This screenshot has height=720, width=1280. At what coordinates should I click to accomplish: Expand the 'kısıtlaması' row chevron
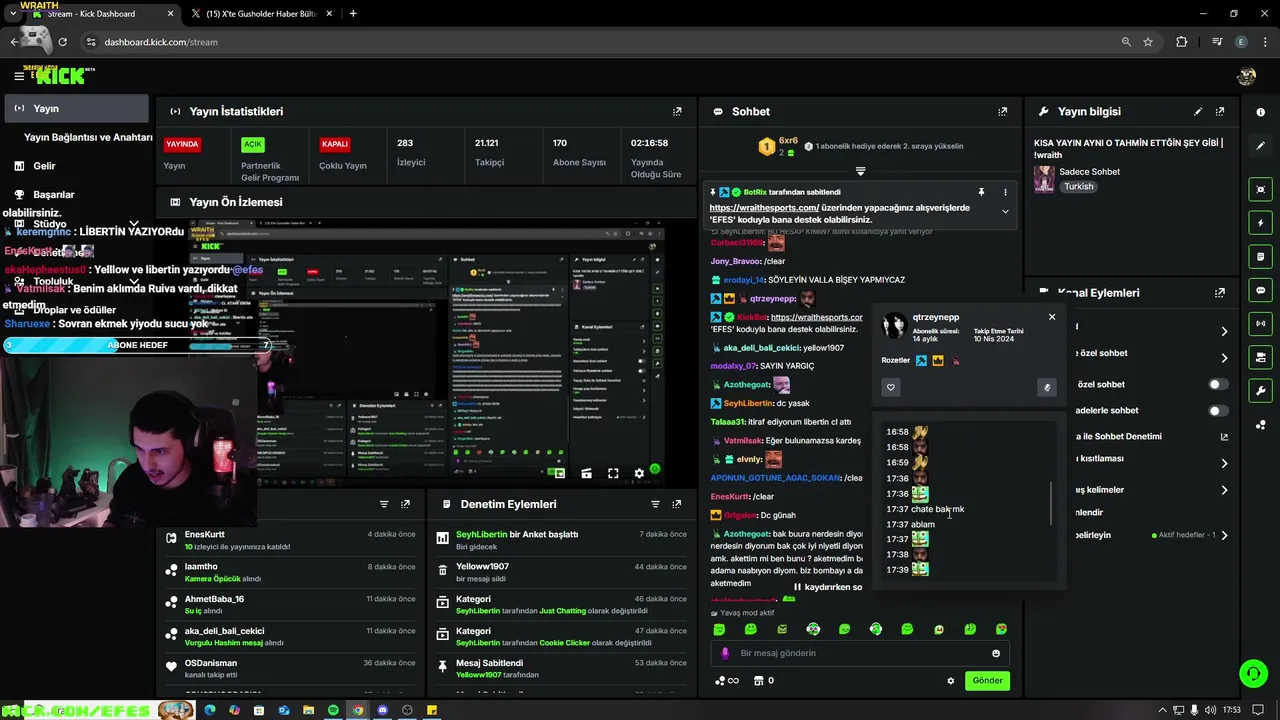(x=1224, y=463)
